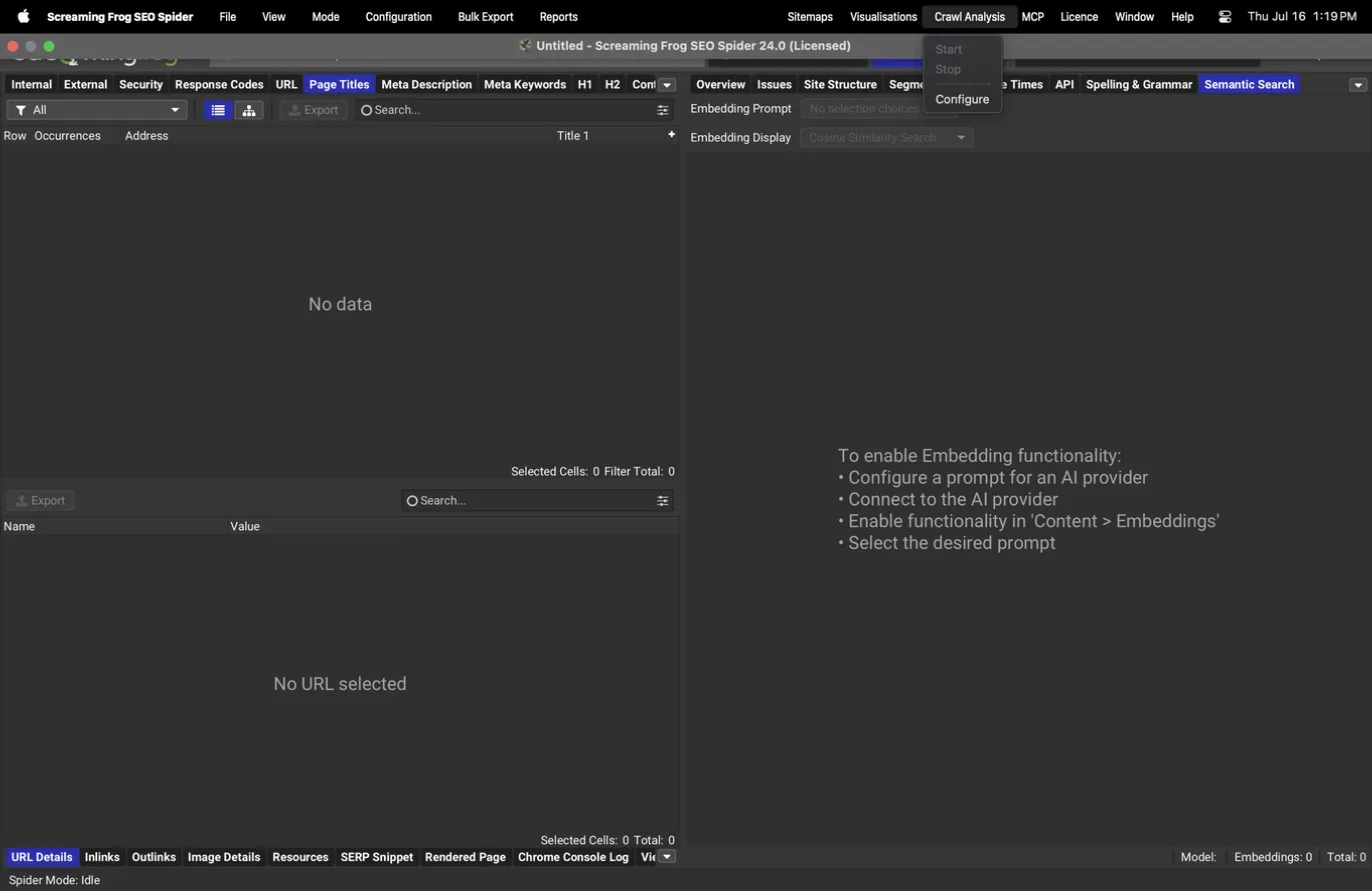Open the Crawl Analysis menu
The height and width of the screenshot is (891, 1372).
[969, 17]
